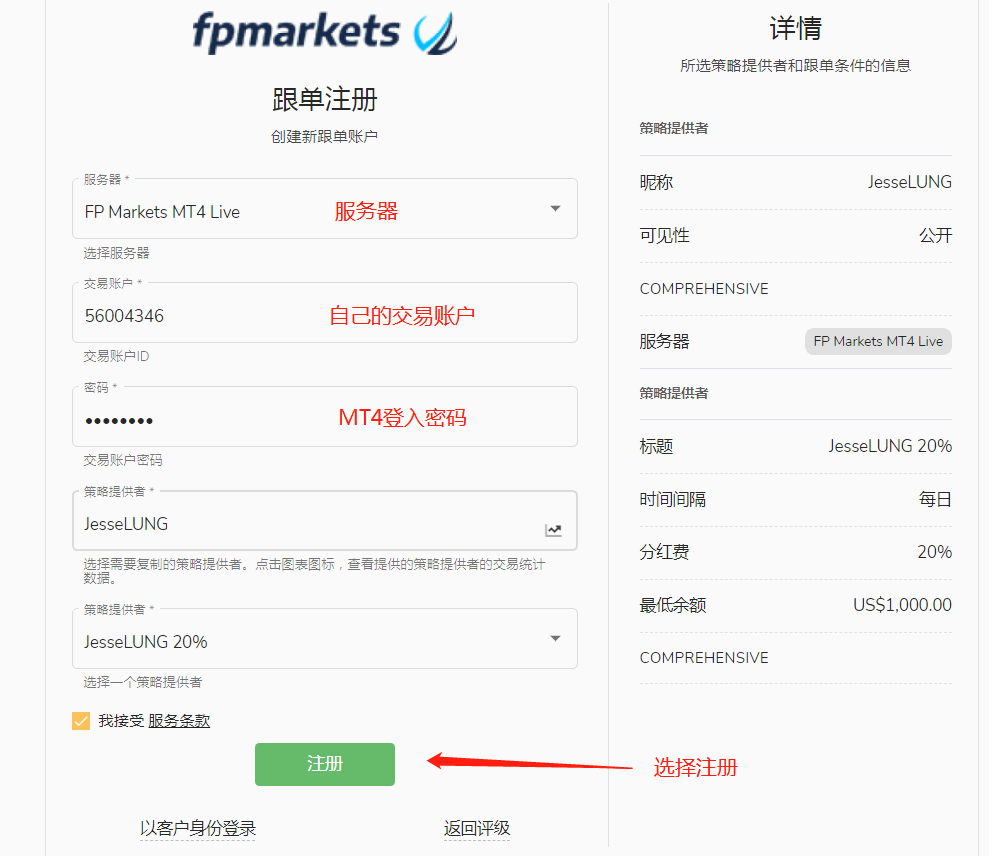Select the nickname value JesseLUNG in details
The height and width of the screenshot is (856, 990).
tap(909, 182)
